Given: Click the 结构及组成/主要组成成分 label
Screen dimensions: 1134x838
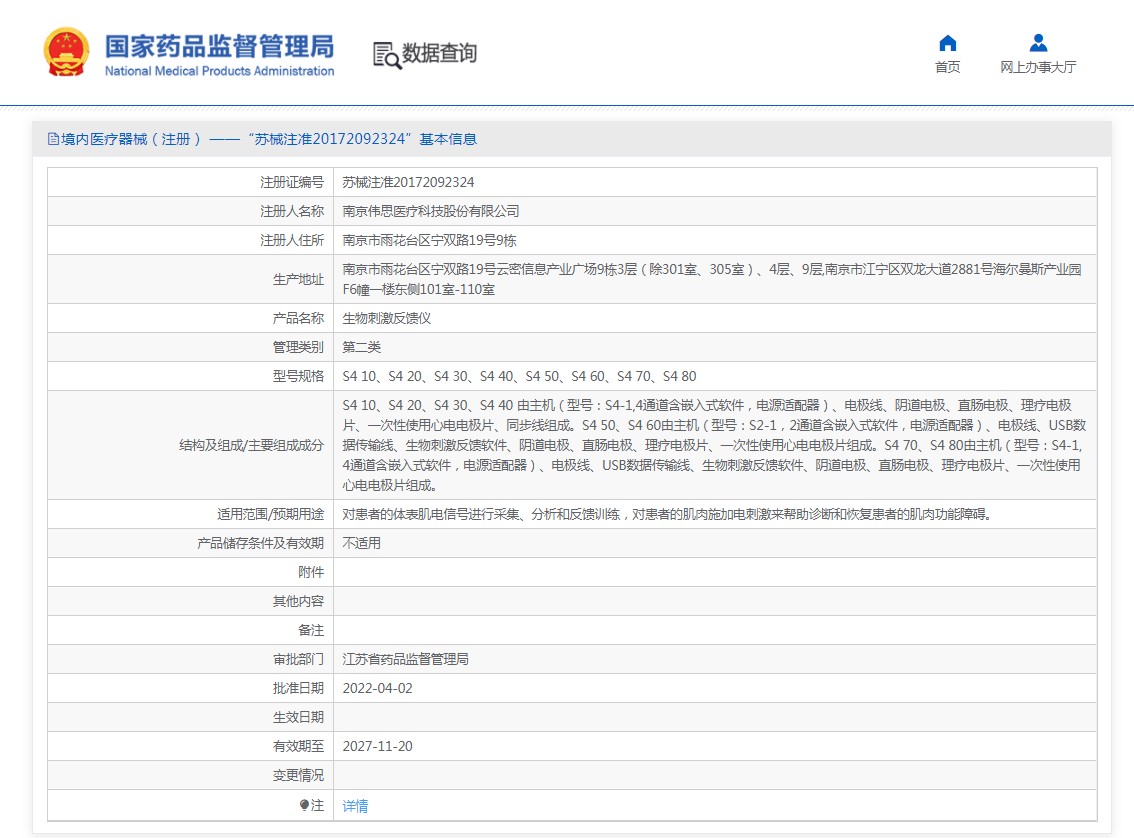Looking at the screenshot, I should pos(252,445).
